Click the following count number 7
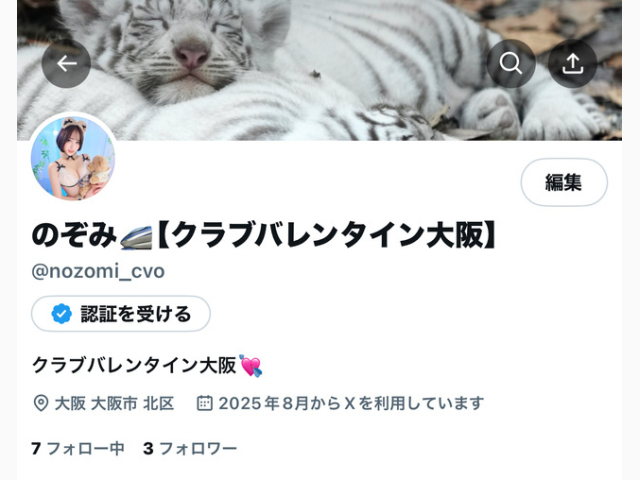Image resolution: width=640 pixels, height=480 pixels. tap(36, 449)
